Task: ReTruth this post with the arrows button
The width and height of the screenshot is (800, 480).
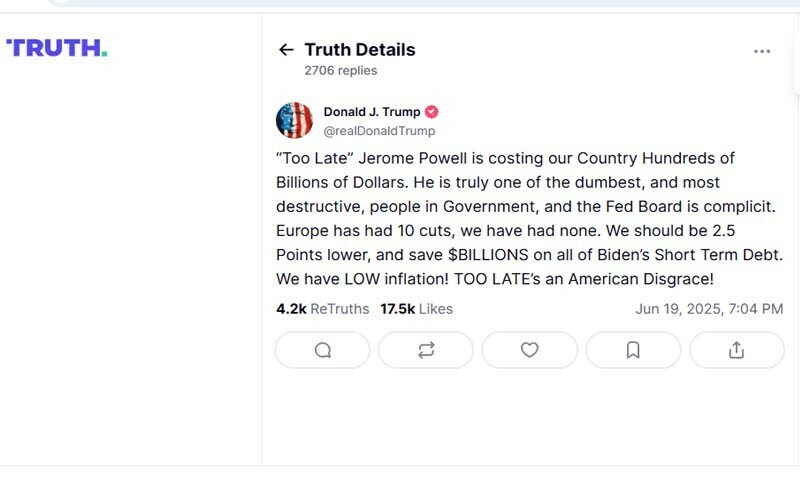Action: tap(426, 350)
